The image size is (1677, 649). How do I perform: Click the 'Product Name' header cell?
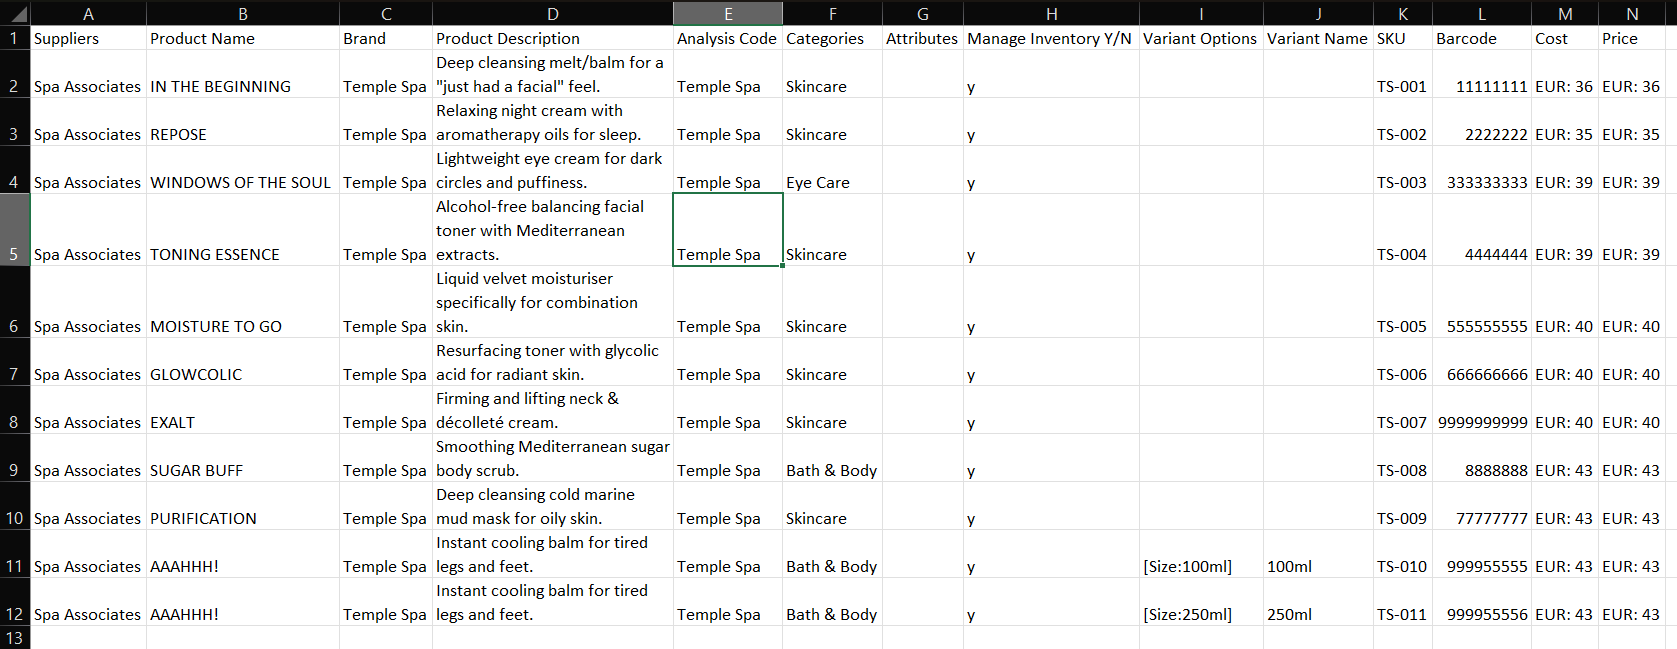click(x=243, y=38)
